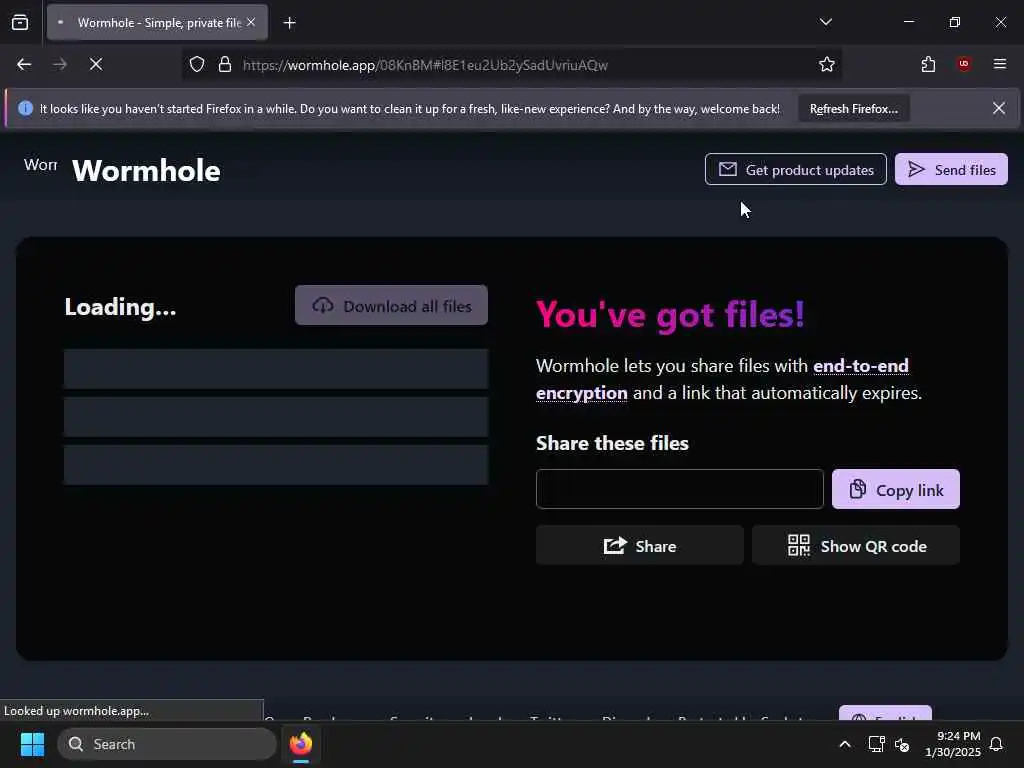This screenshot has height=768, width=1024.
Task: Go back with the back arrow
Action: [x=24, y=64]
